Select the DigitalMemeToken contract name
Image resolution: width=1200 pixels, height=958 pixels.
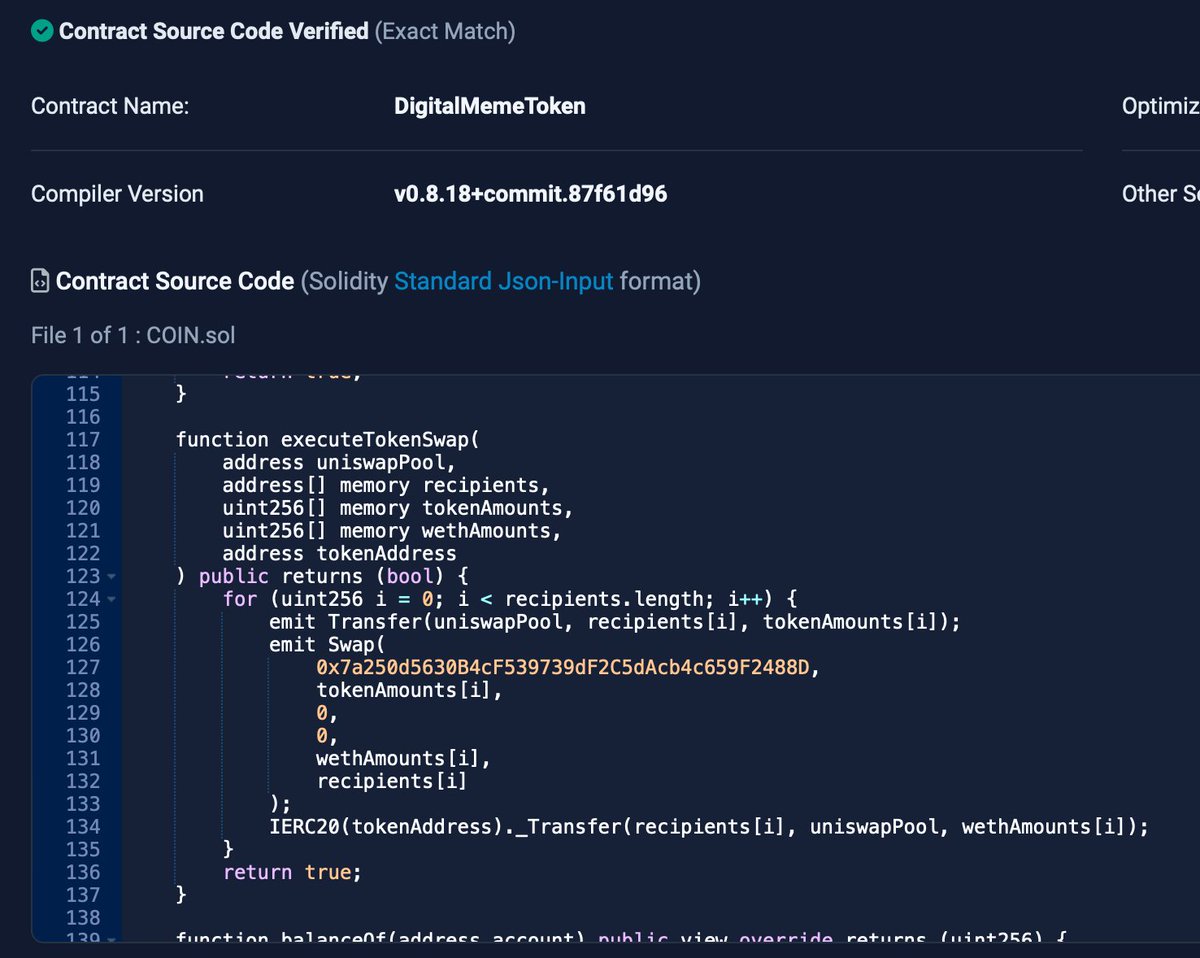click(490, 106)
